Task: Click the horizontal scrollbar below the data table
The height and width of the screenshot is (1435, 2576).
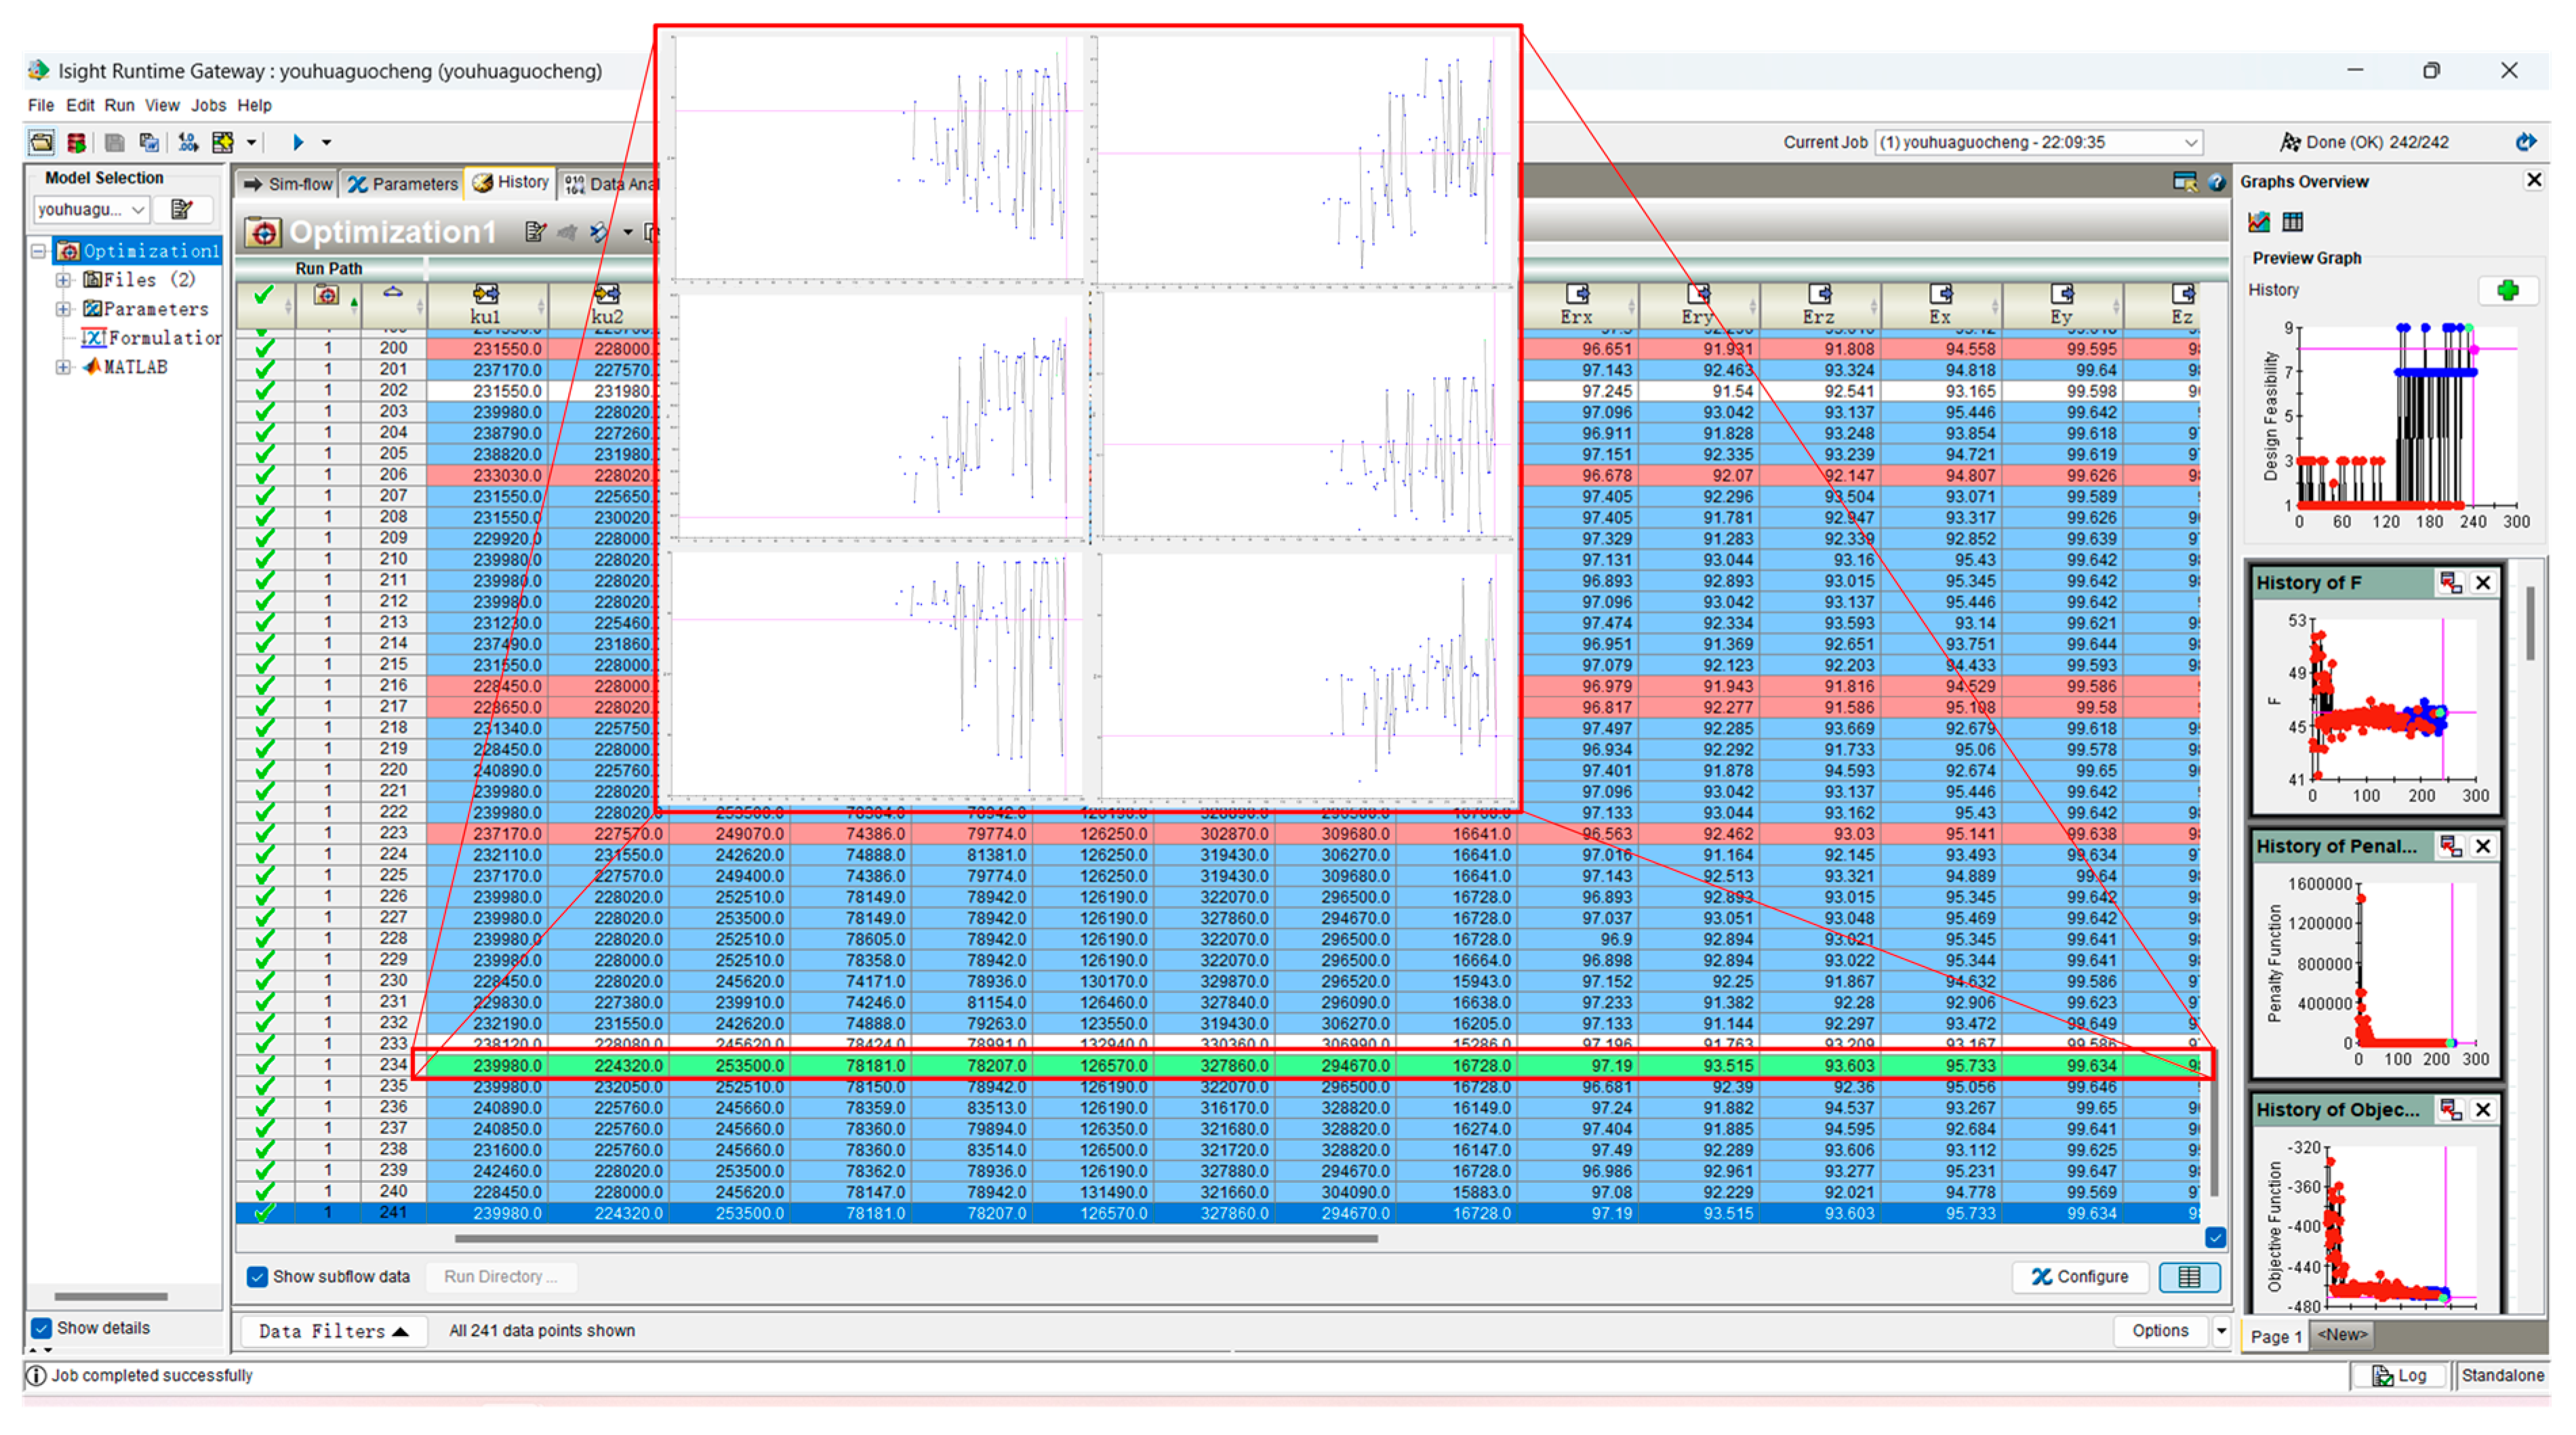Action: tap(916, 1238)
